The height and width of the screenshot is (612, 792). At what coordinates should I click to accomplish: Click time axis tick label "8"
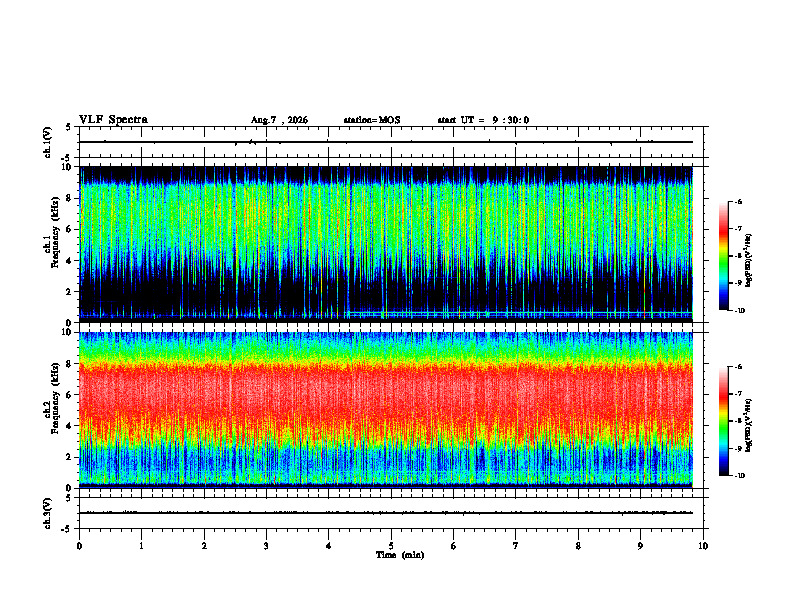click(578, 546)
